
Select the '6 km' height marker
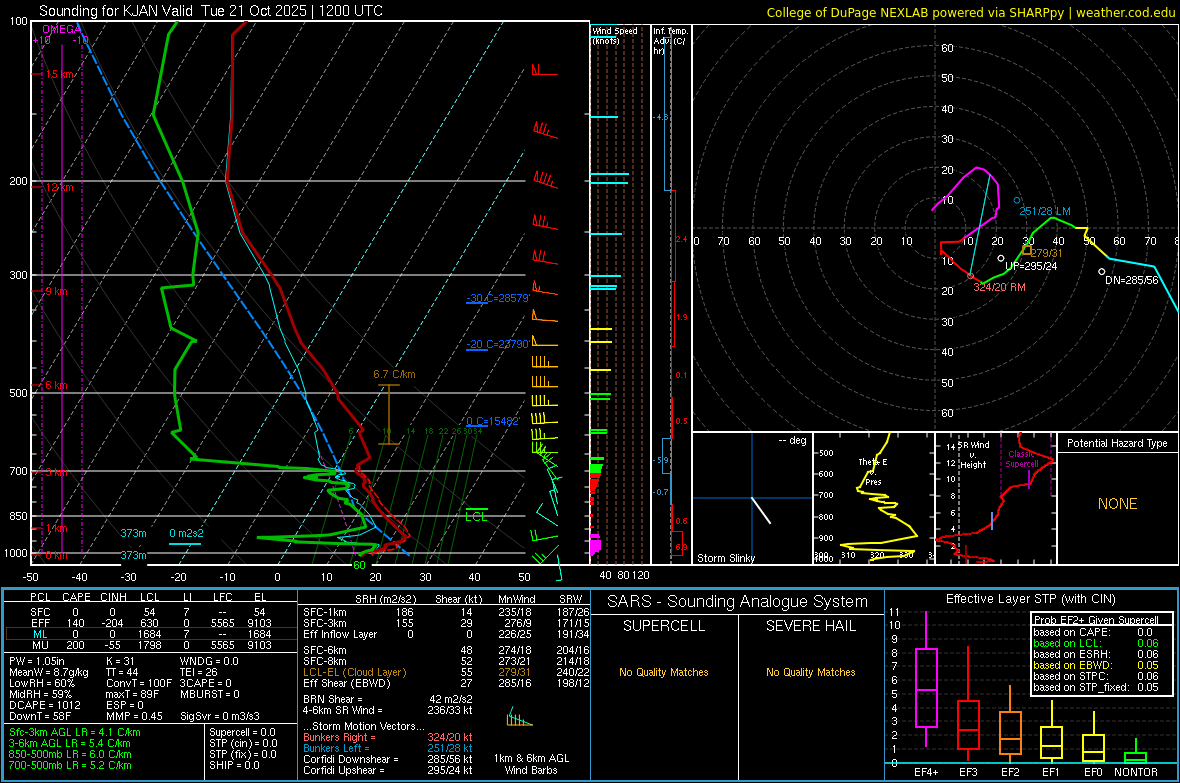(56, 385)
